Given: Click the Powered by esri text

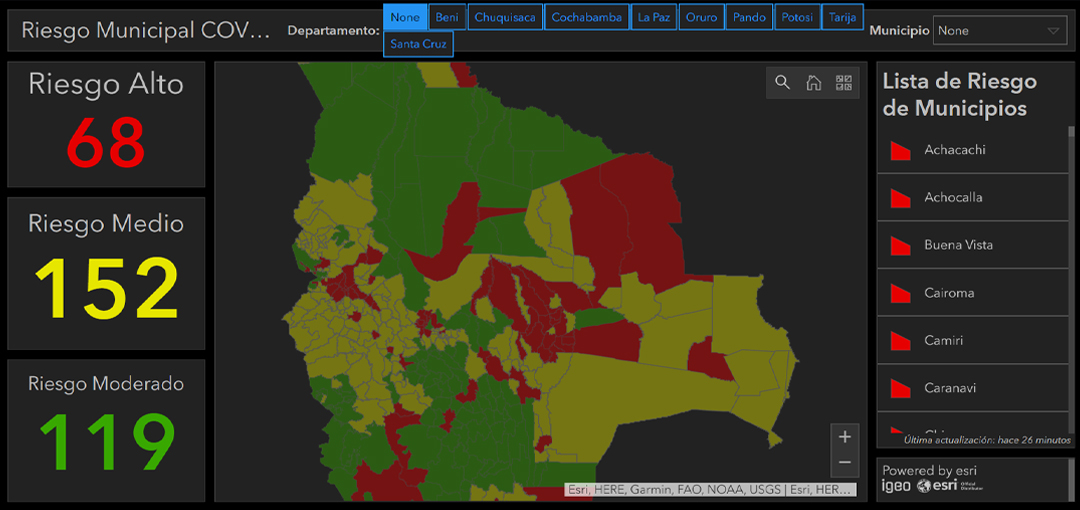Looking at the screenshot, I should click(x=930, y=471).
